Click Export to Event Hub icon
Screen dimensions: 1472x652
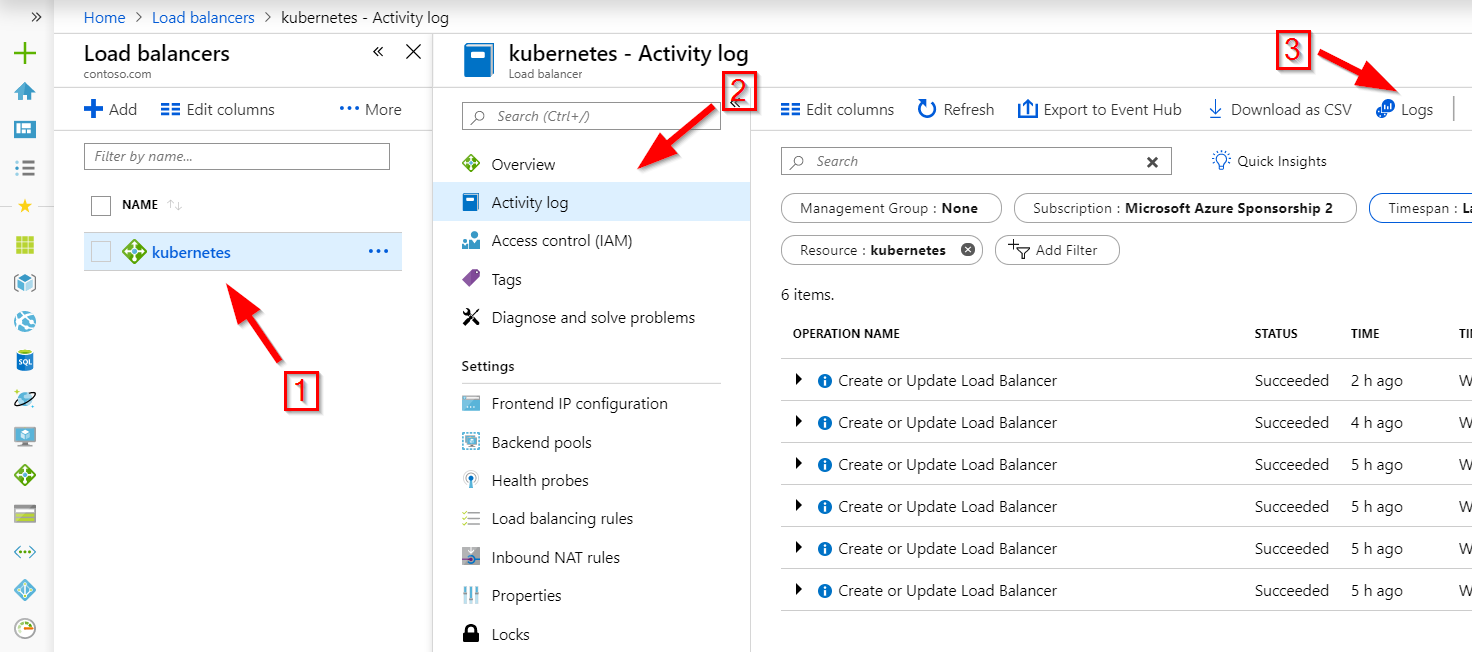(1027, 110)
